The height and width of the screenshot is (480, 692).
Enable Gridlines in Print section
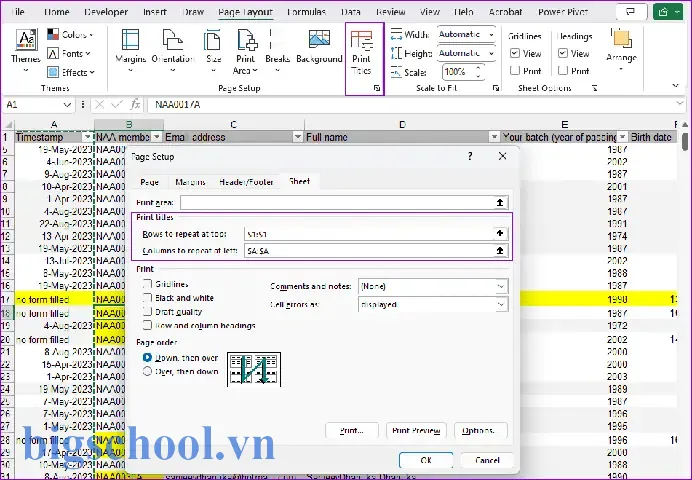click(147, 284)
